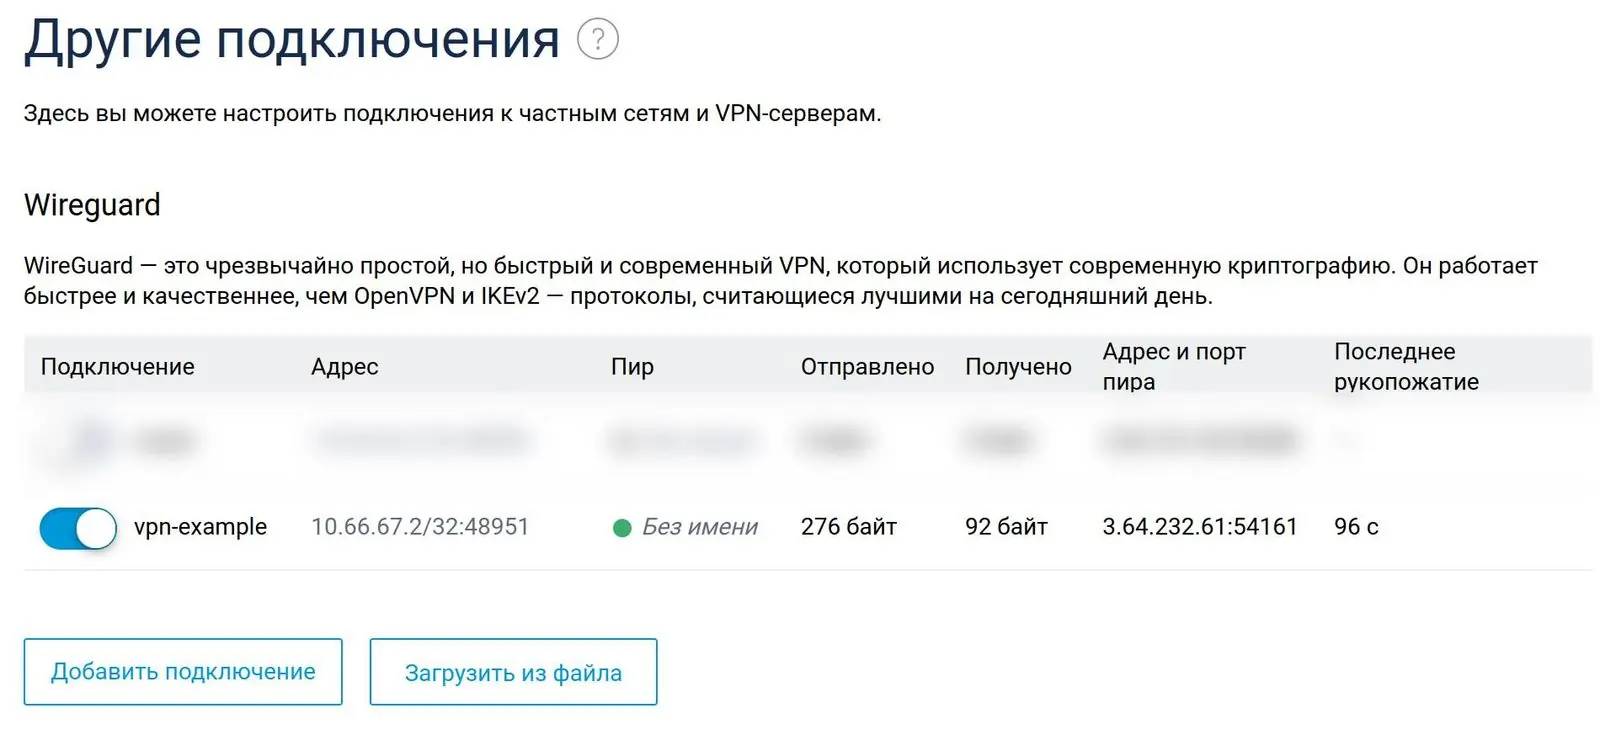Open the vpn-example connection entry
The image size is (1600, 734).
click(x=200, y=527)
